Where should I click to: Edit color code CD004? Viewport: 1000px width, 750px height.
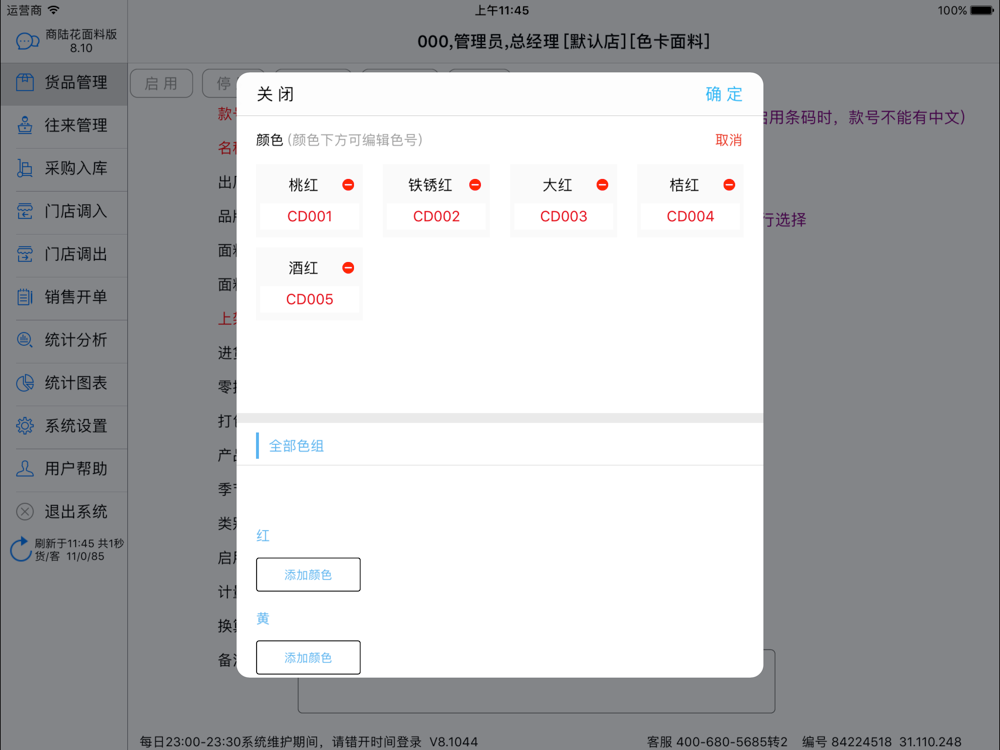tap(690, 217)
